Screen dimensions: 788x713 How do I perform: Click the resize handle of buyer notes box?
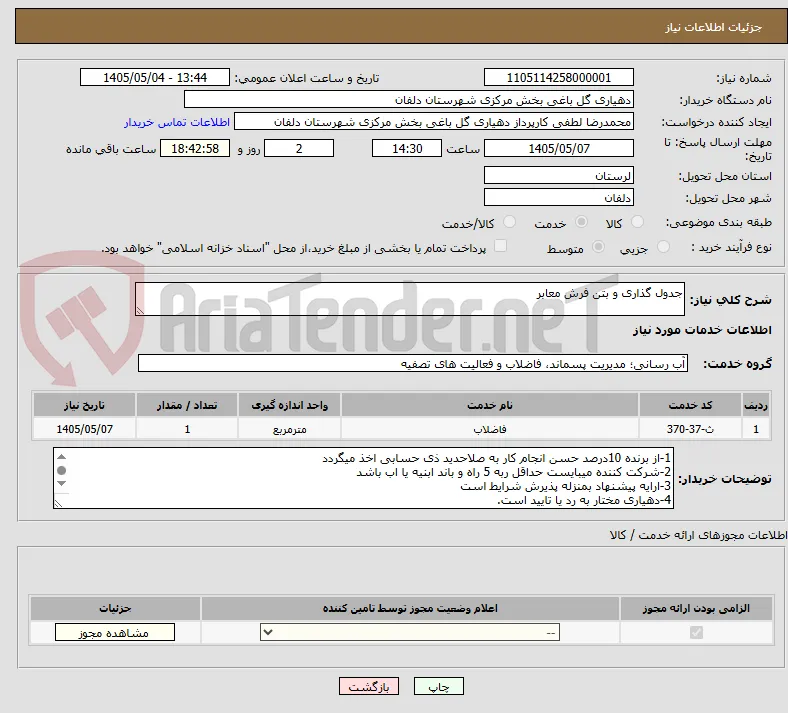[58, 503]
